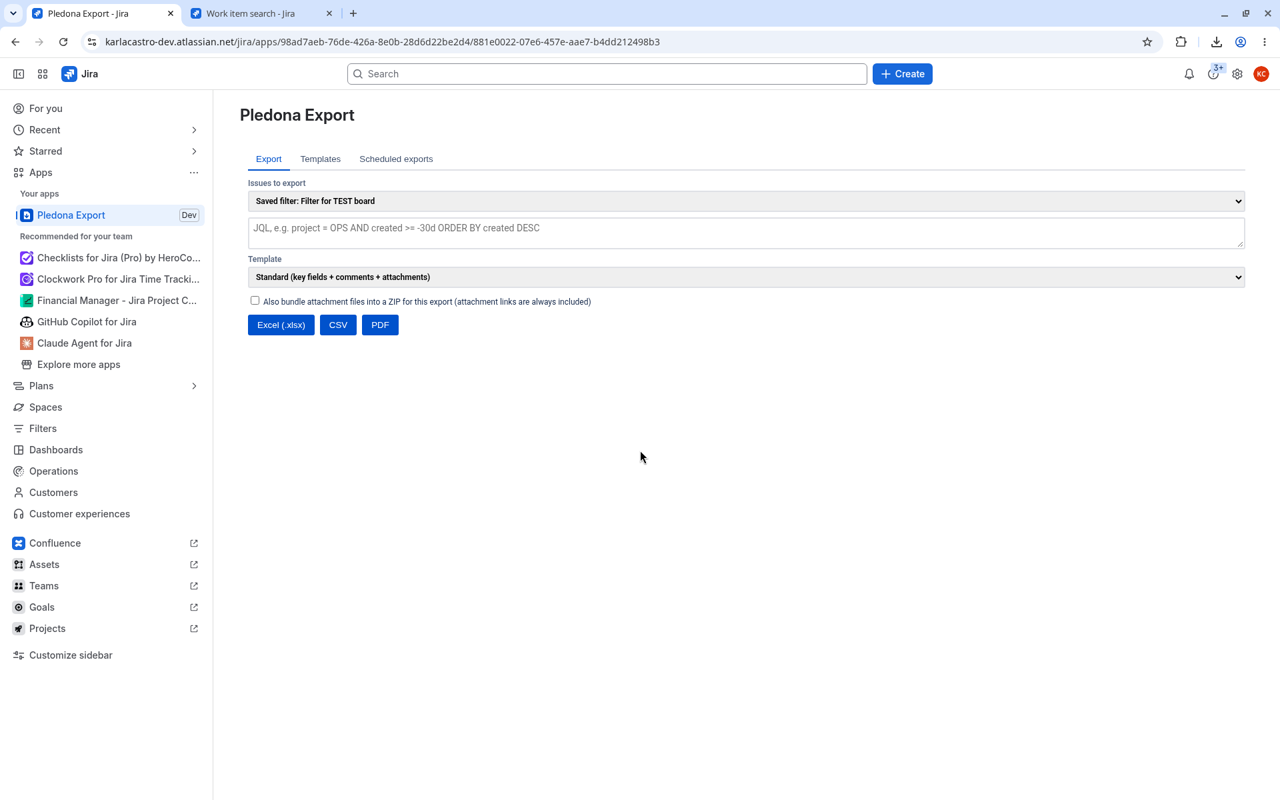Switch to the Work item search browser tab
This screenshot has height=800, width=1280.
tap(261, 13)
